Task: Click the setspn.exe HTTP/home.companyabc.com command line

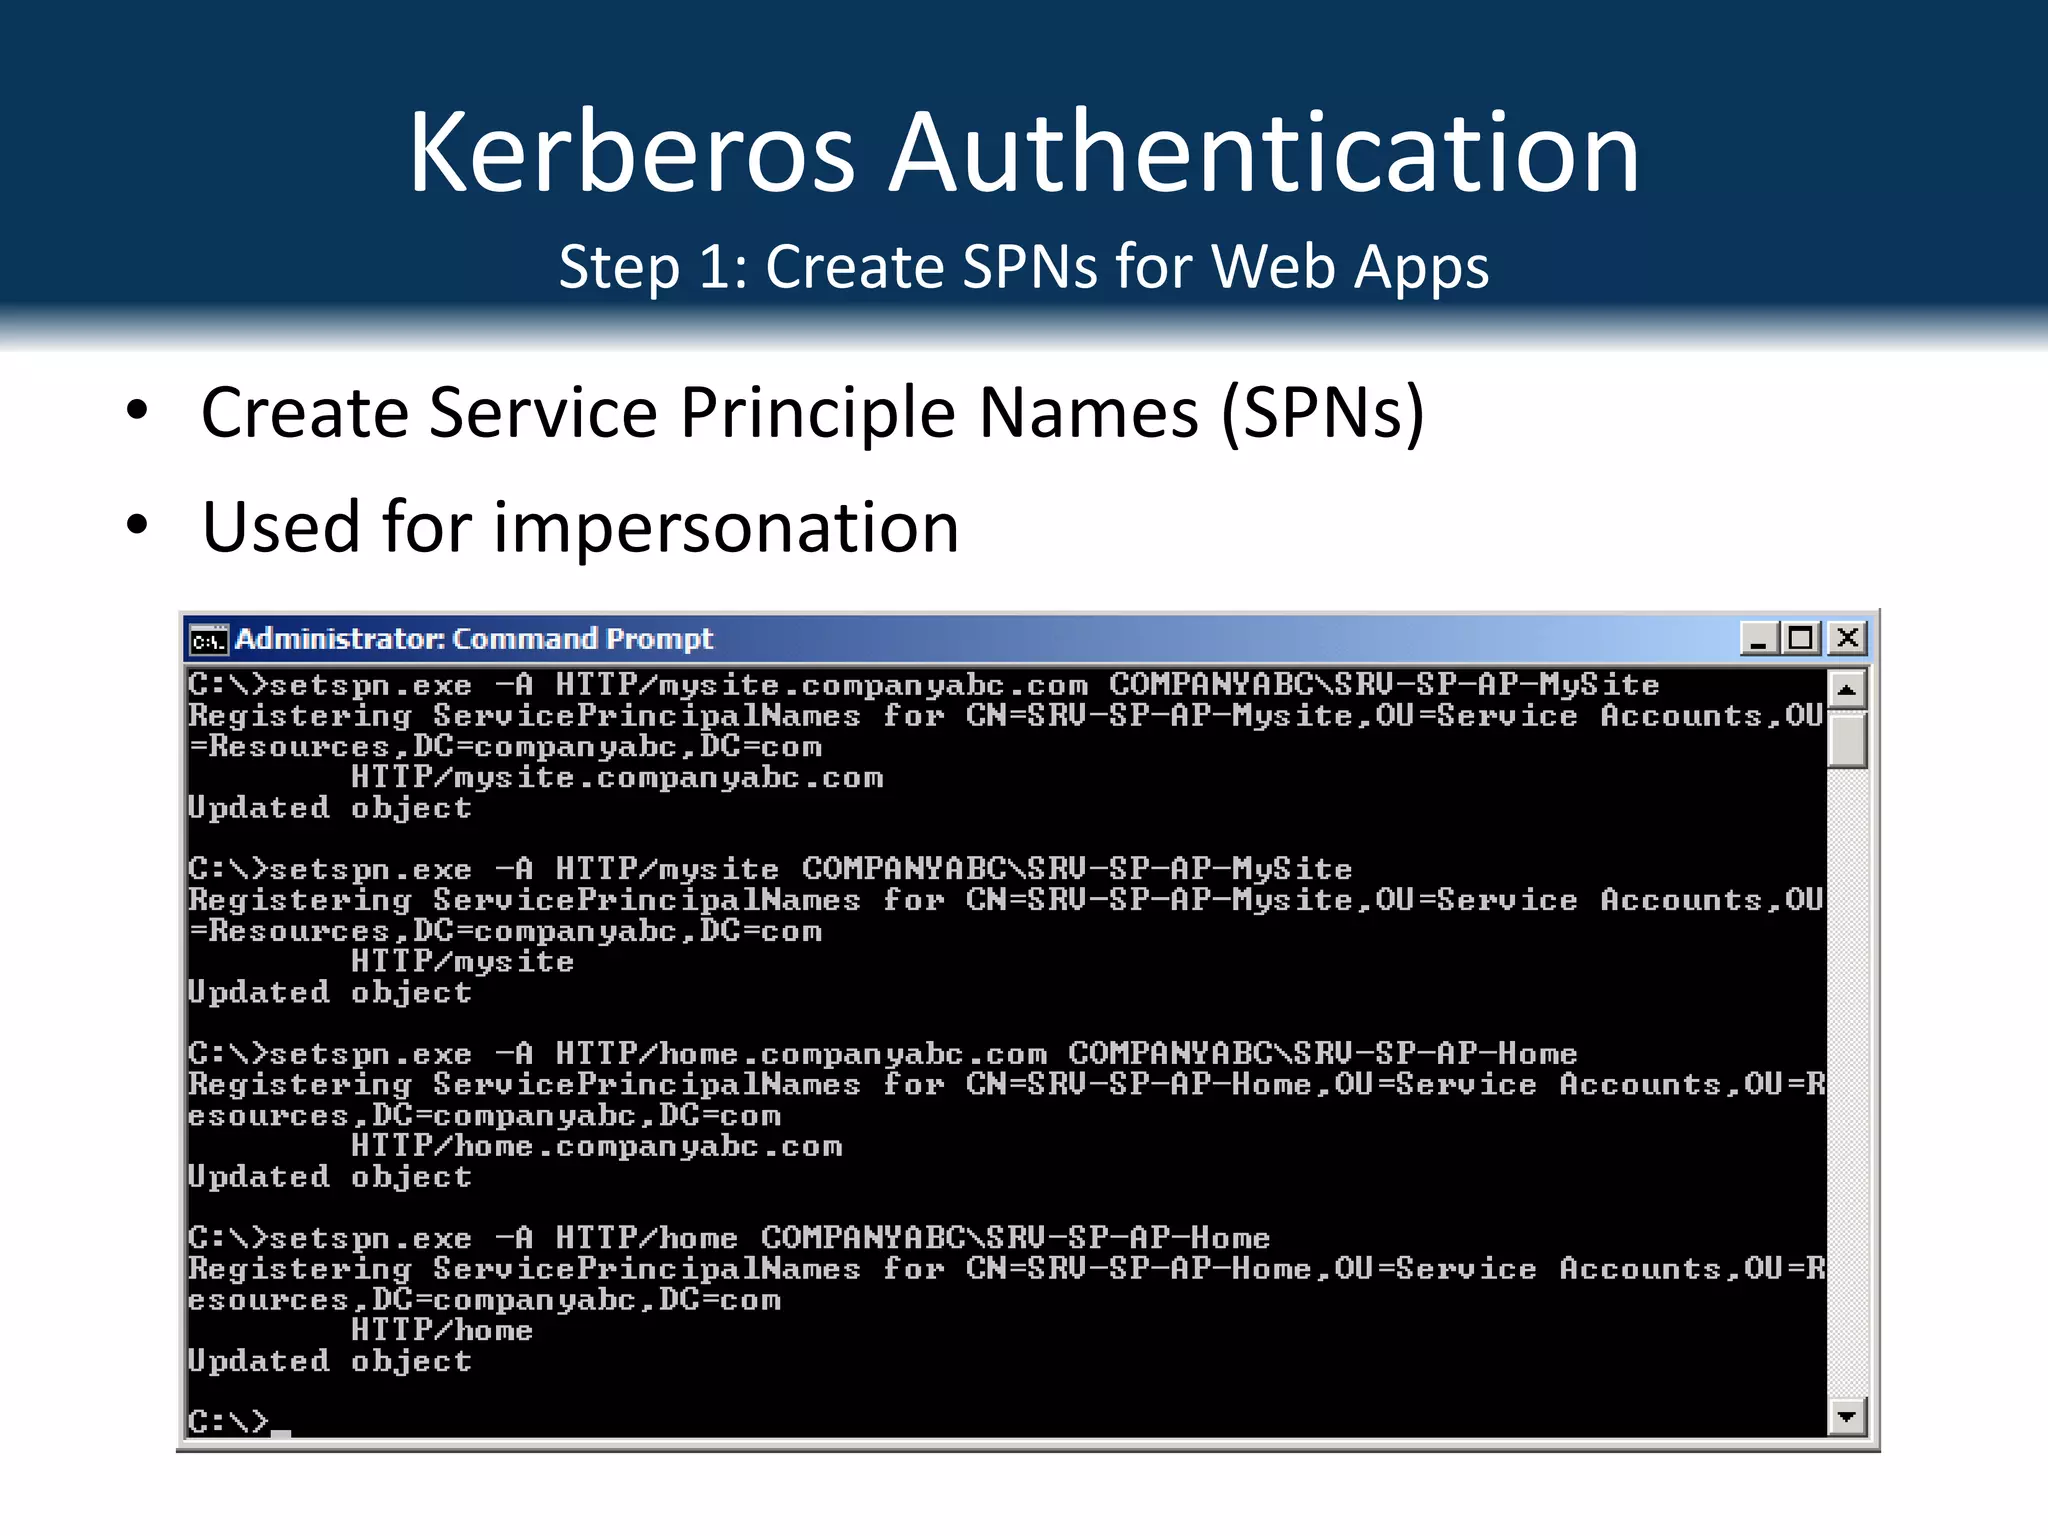Action: pos(882,1054)
